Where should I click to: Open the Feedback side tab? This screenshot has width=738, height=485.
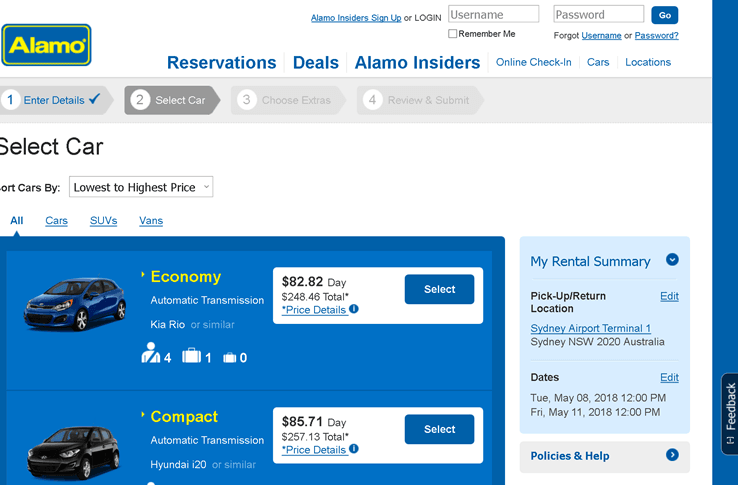point(729,413)
